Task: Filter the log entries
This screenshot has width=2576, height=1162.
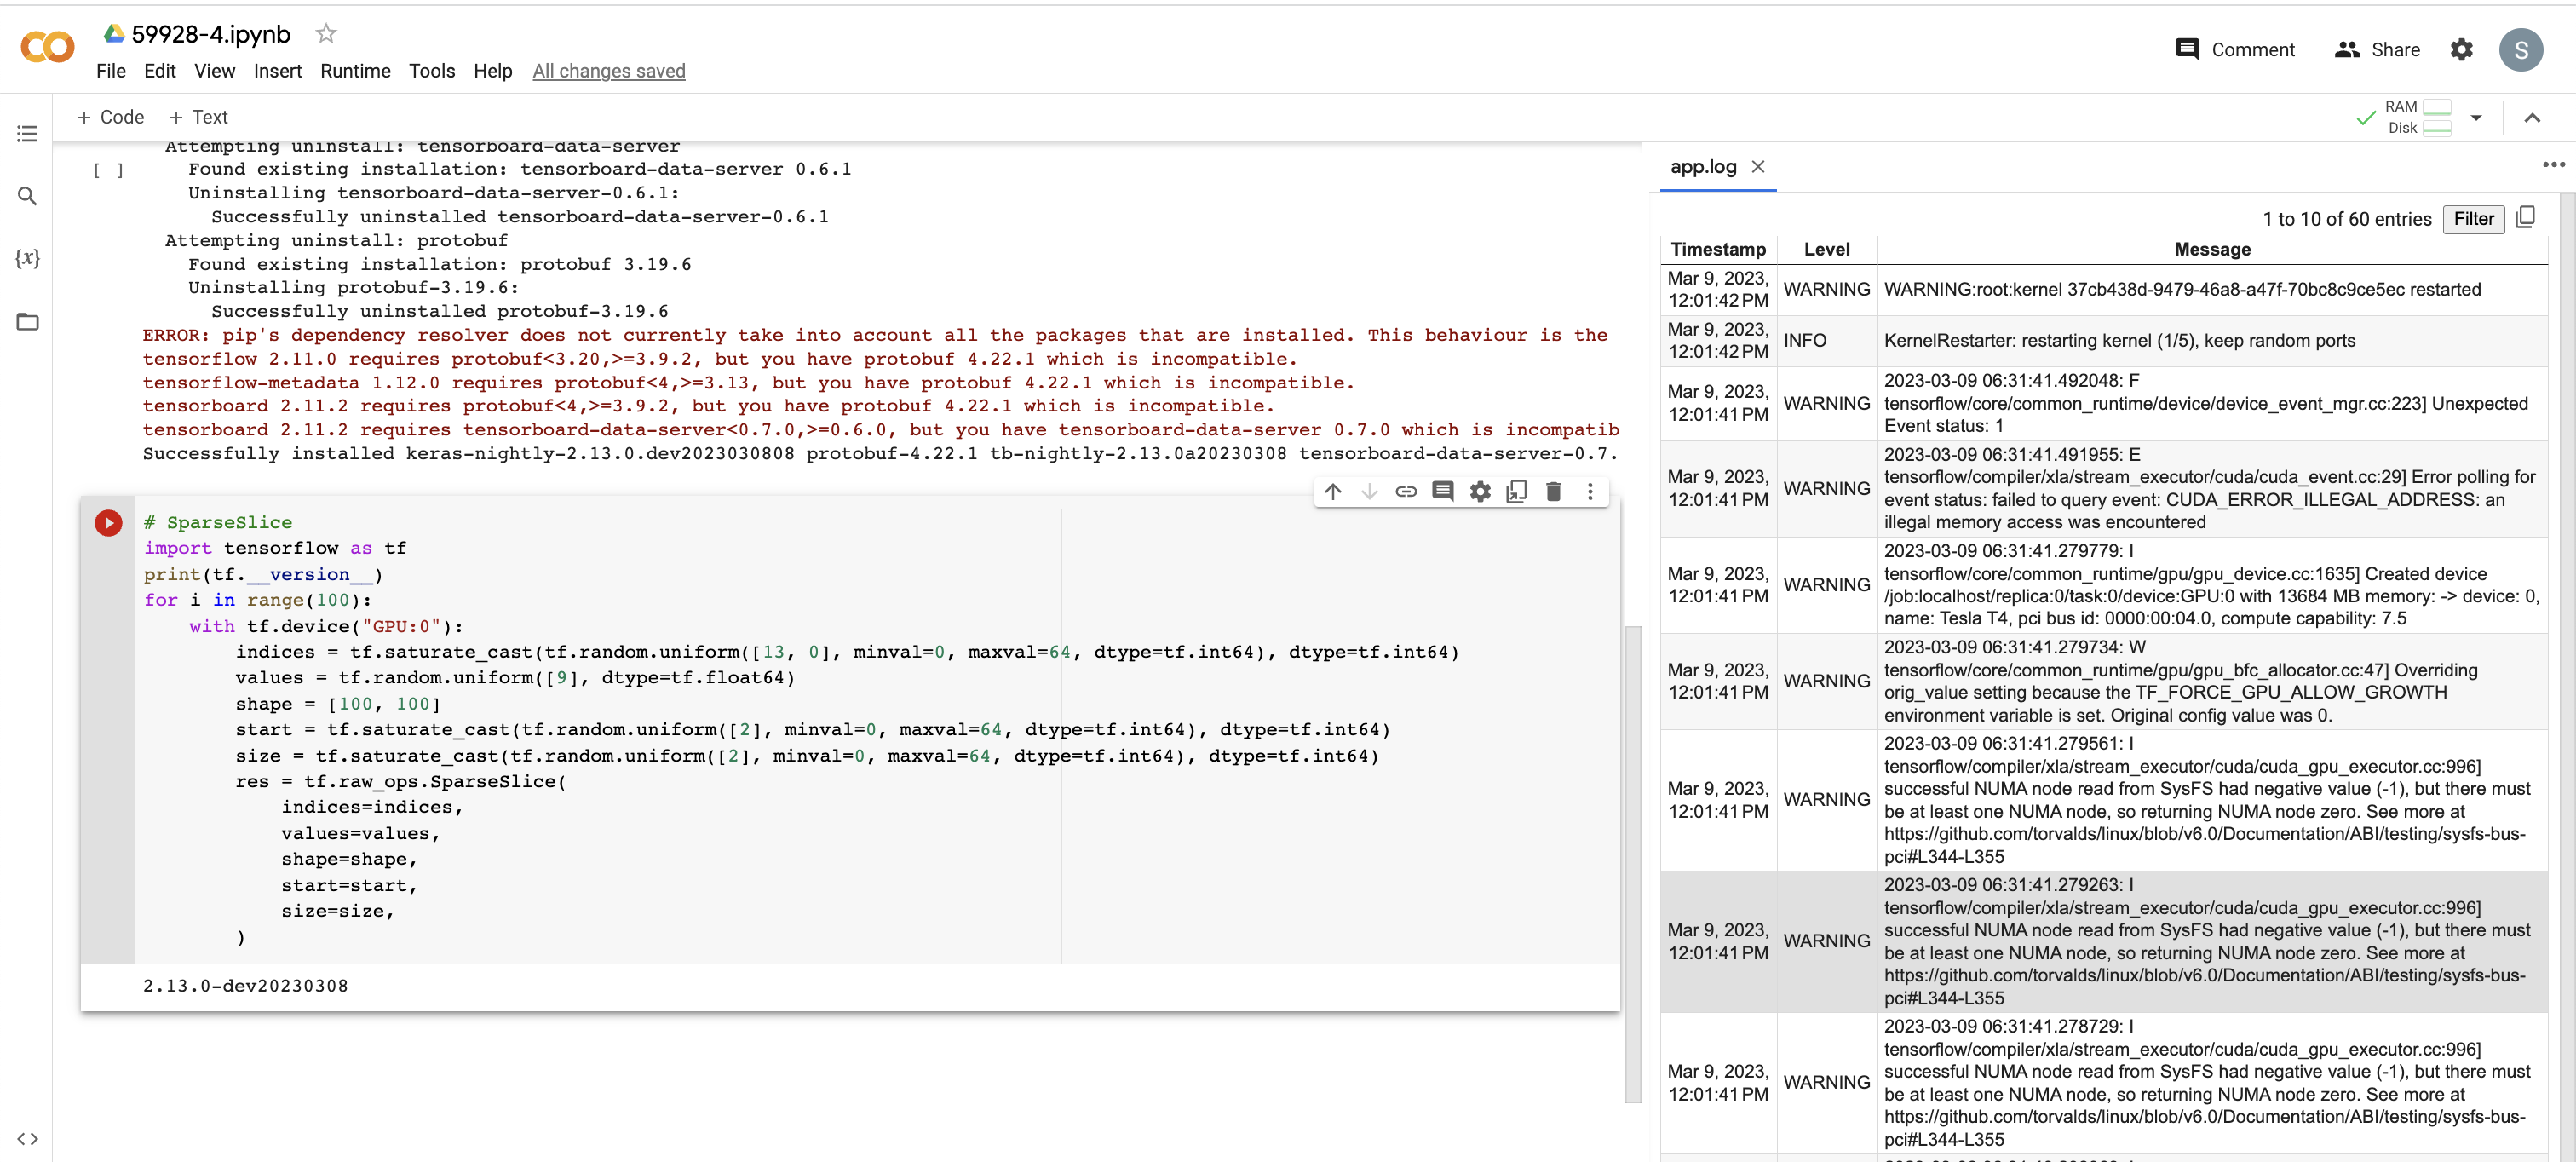Action: (2473, 219)
